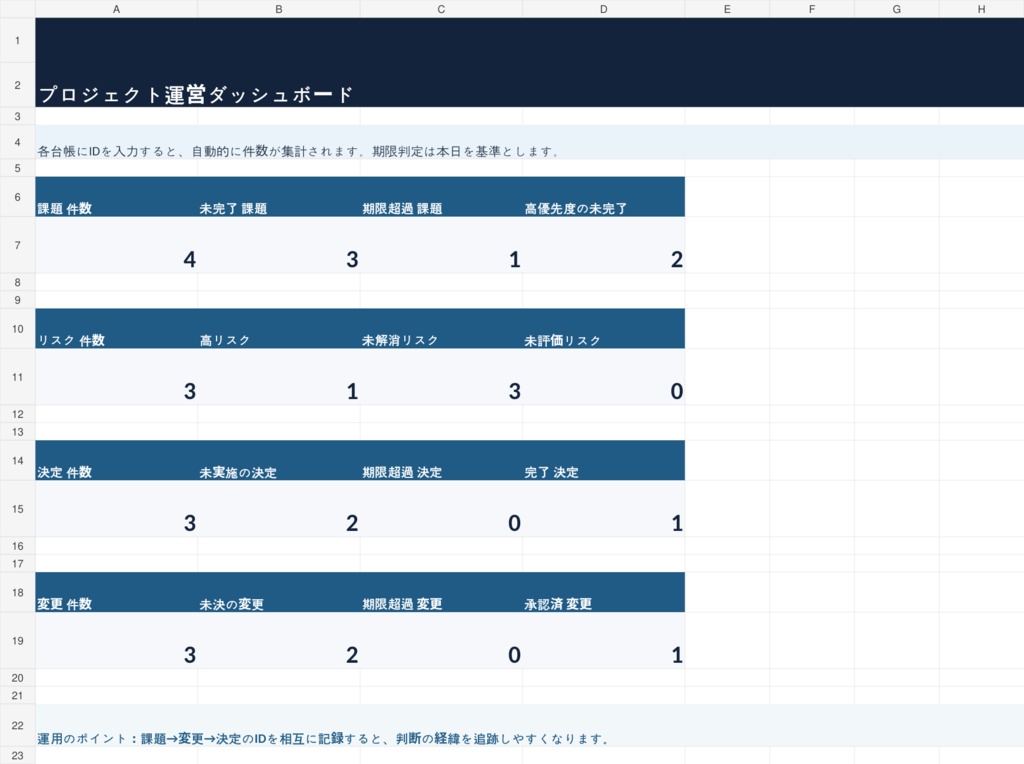Select column G header
Viewport: 1024px width, 764px height.
[x=897, y=9]
